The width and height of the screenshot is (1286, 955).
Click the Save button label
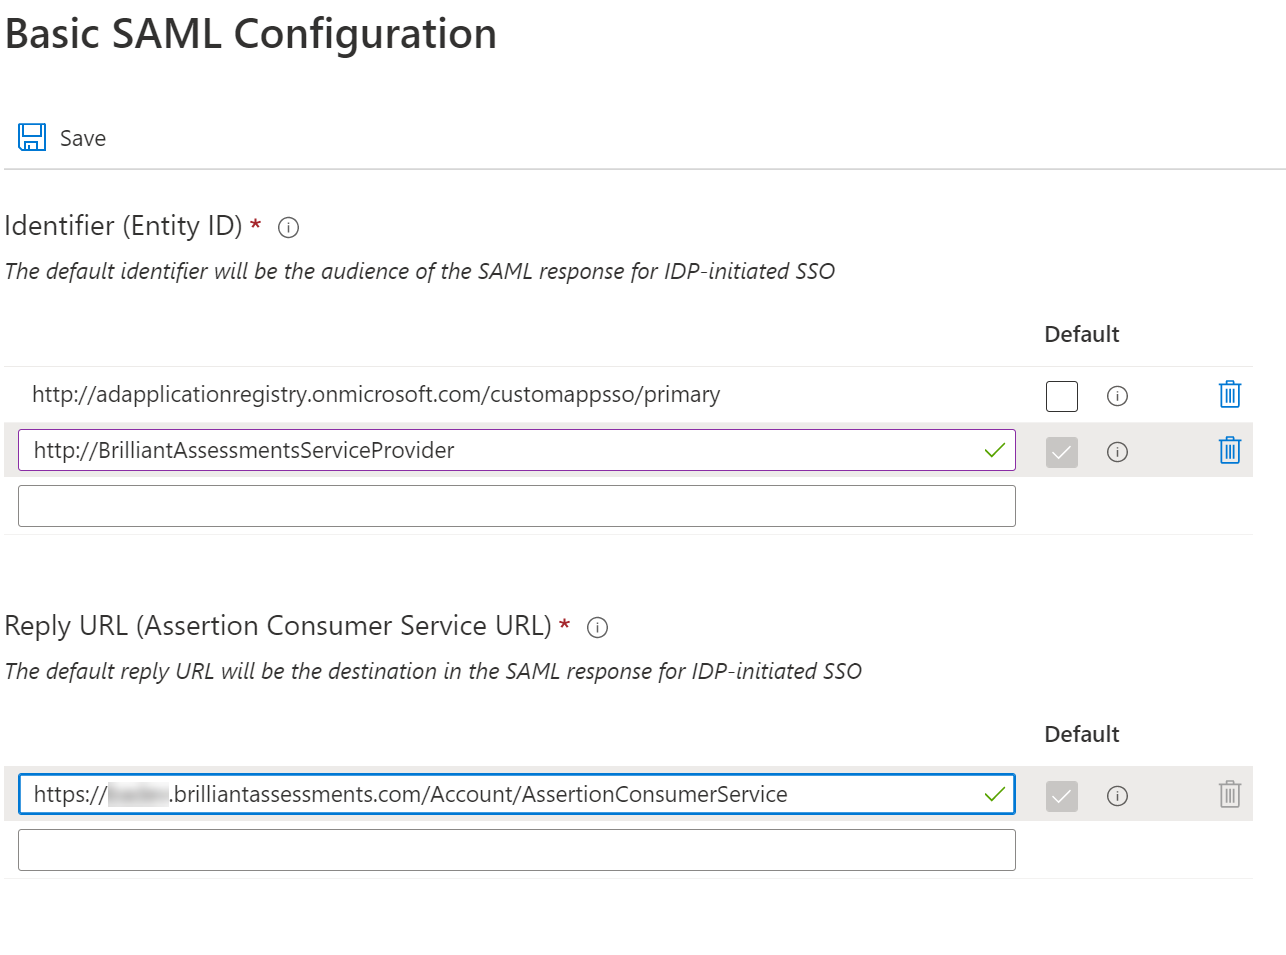(x=83, y=138)
